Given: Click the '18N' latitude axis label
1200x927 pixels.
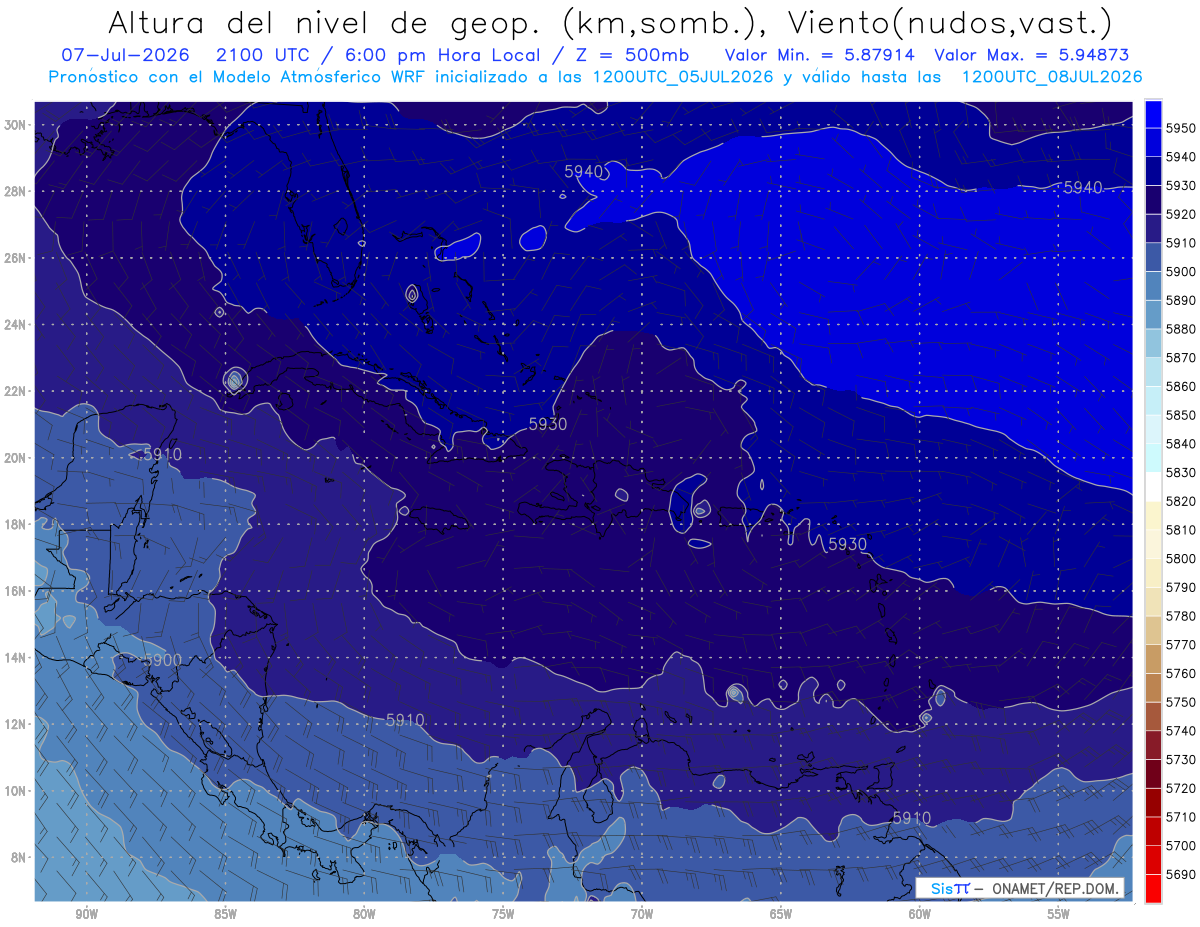Looking at the screenshot, I should [x=17, y=525].
